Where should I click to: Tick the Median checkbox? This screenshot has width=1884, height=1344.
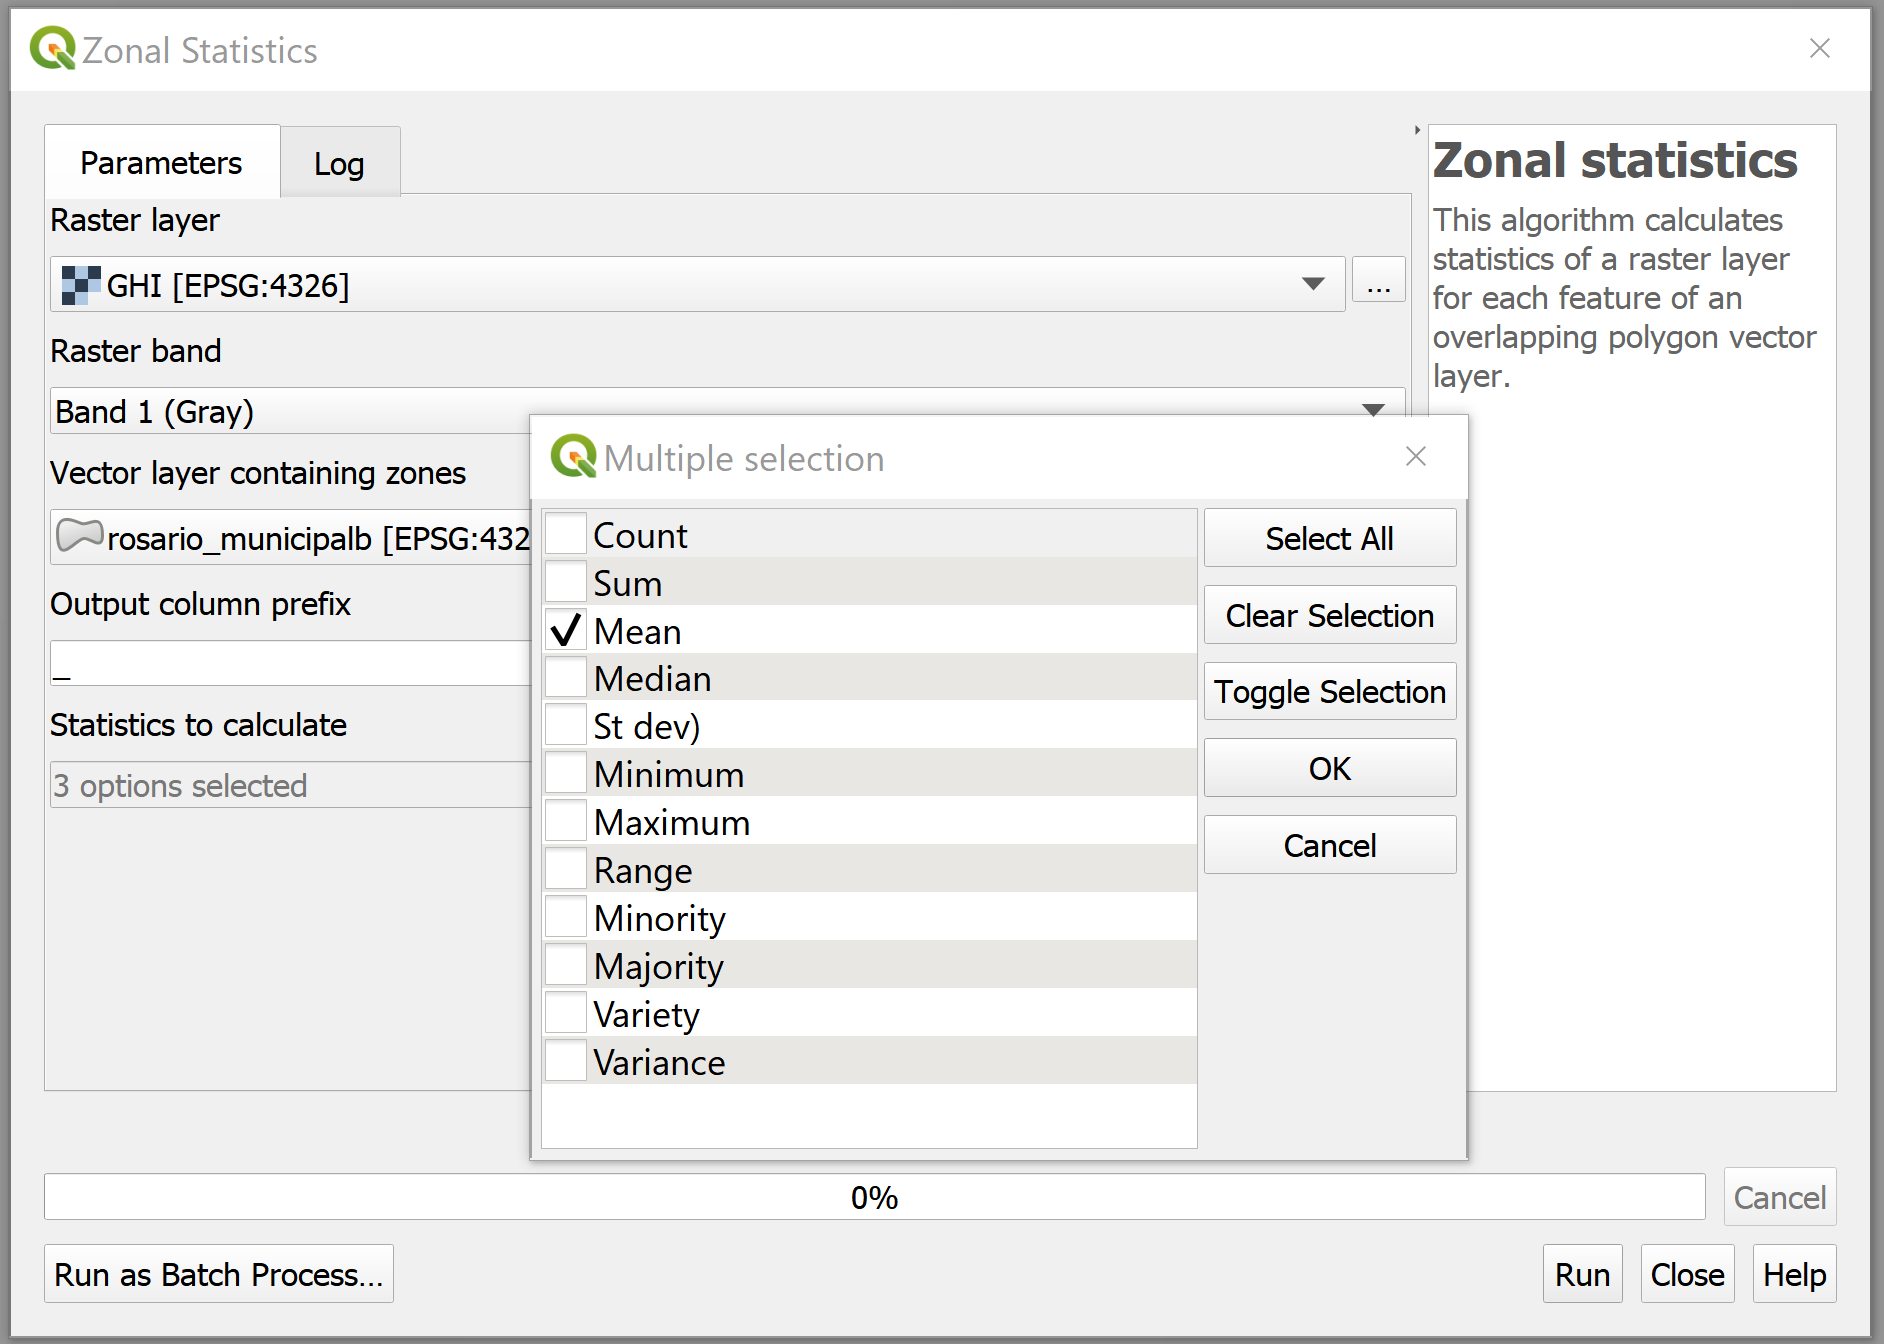[566, 678]
